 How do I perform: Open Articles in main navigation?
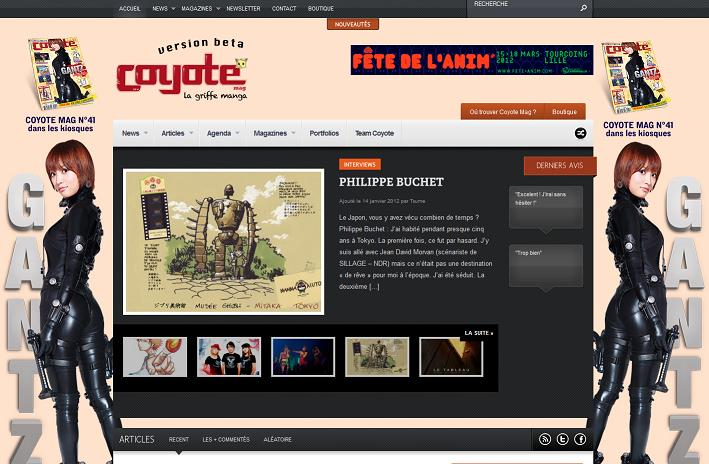coord(173,133)
